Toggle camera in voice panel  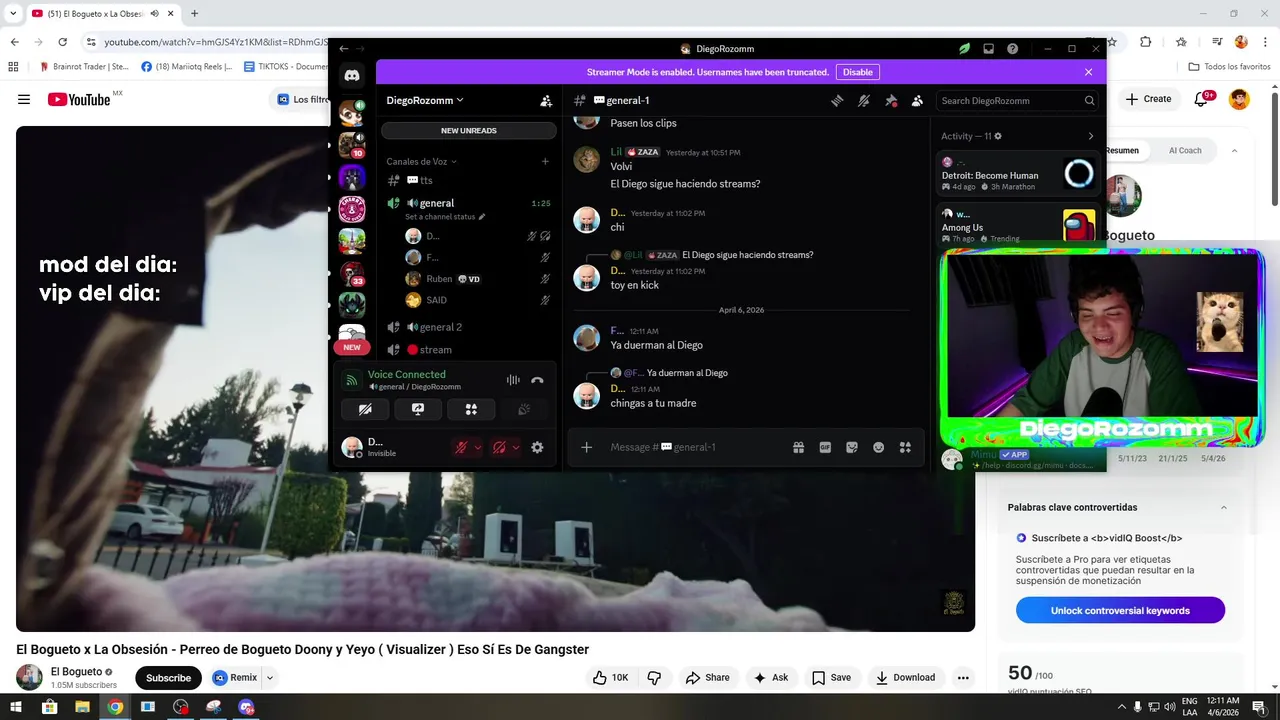pos(365,409)
